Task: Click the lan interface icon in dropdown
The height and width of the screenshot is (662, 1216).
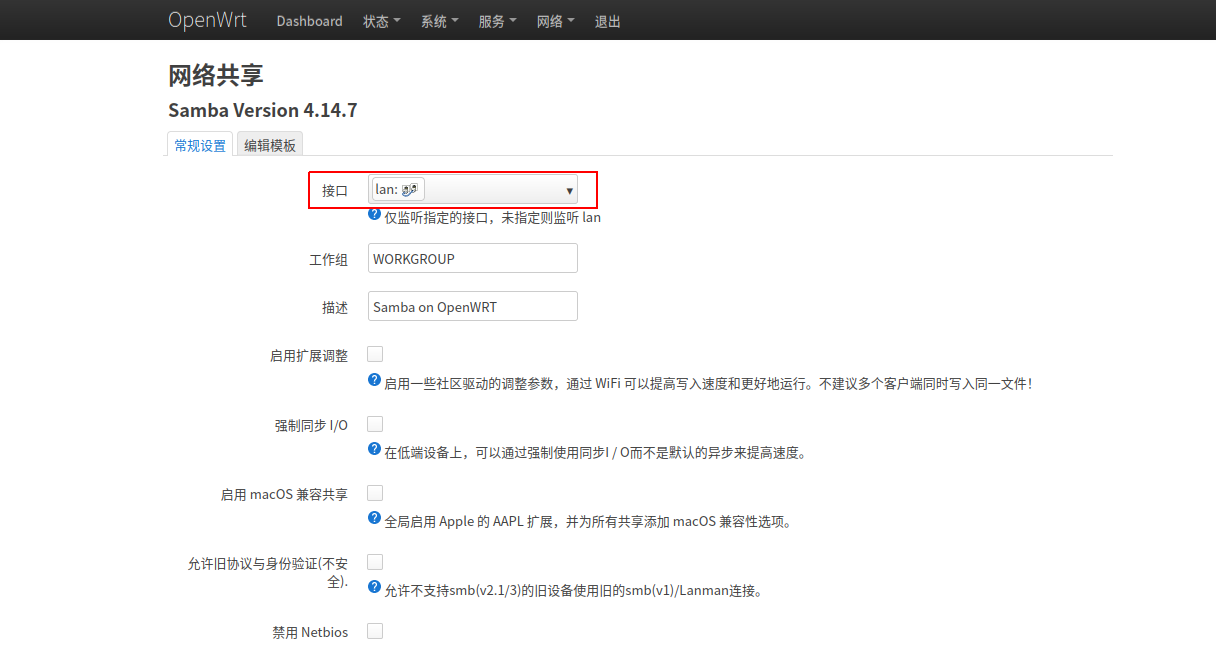Action: [x=408, y=189]
